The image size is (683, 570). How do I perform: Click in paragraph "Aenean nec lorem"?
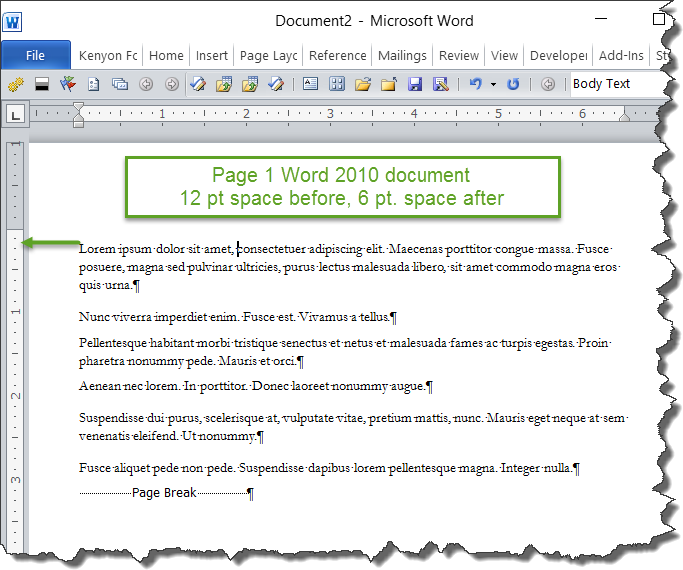tap(256, 386)
